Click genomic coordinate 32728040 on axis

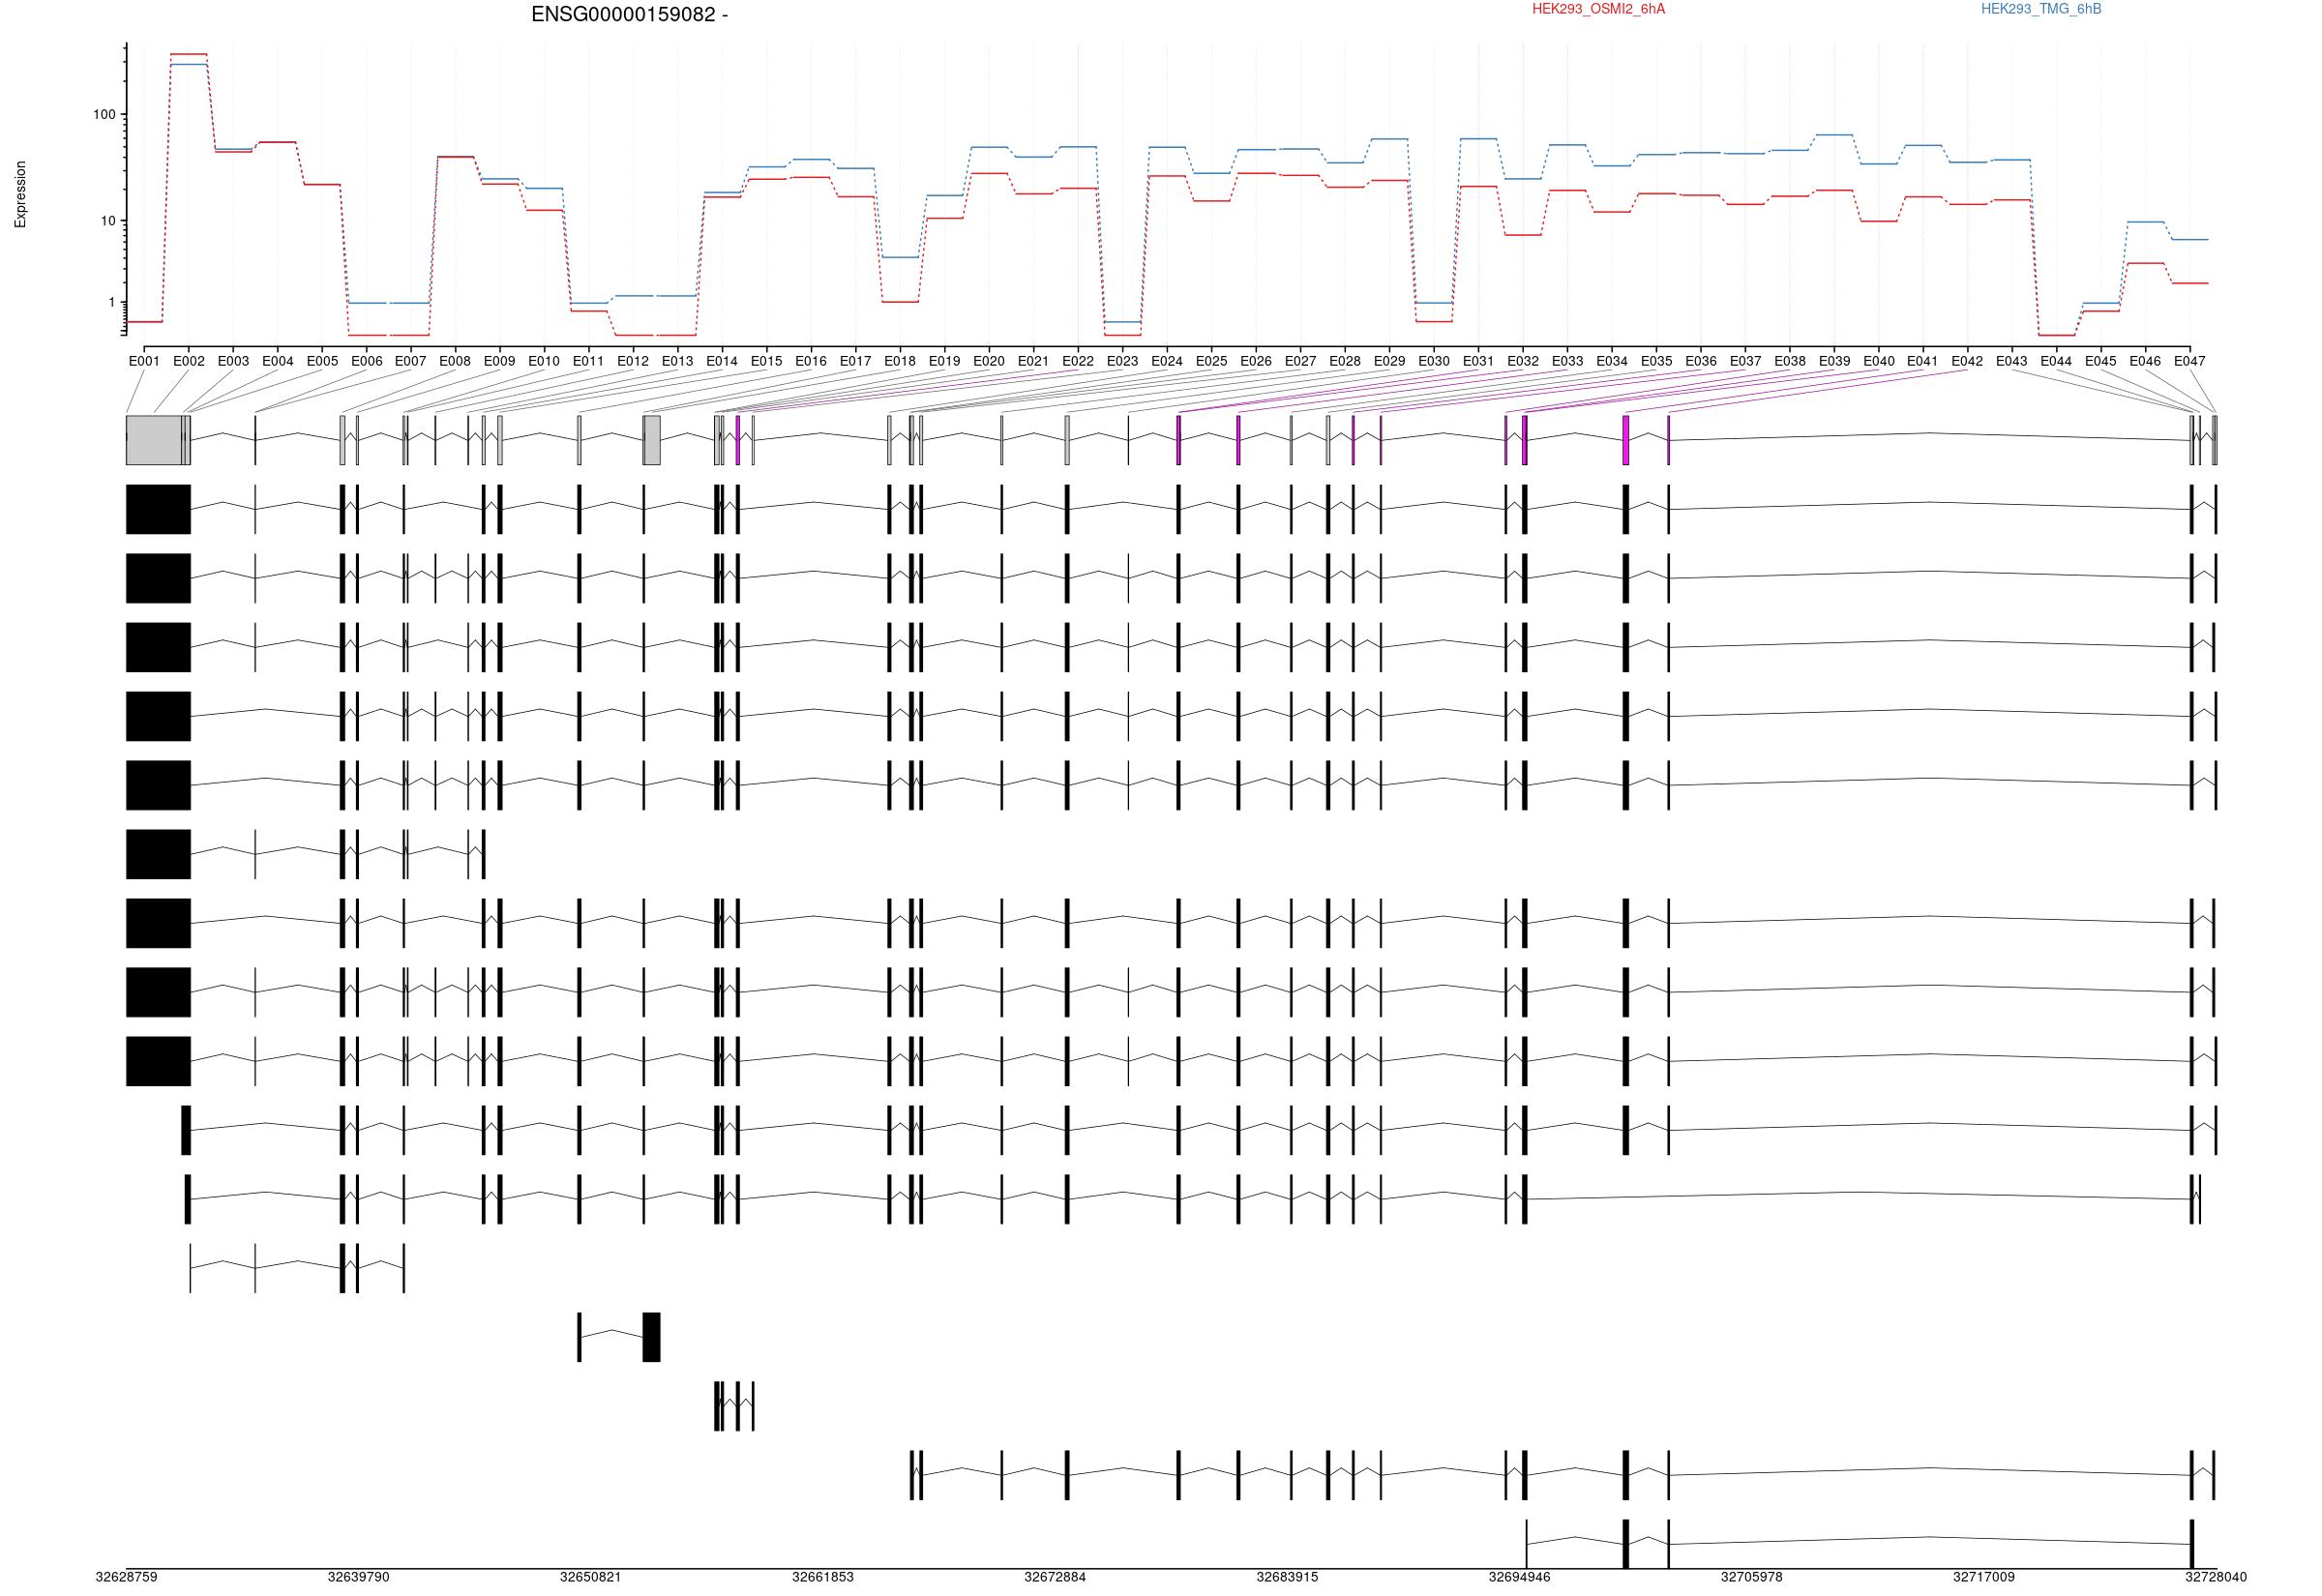point(2216,1577)
